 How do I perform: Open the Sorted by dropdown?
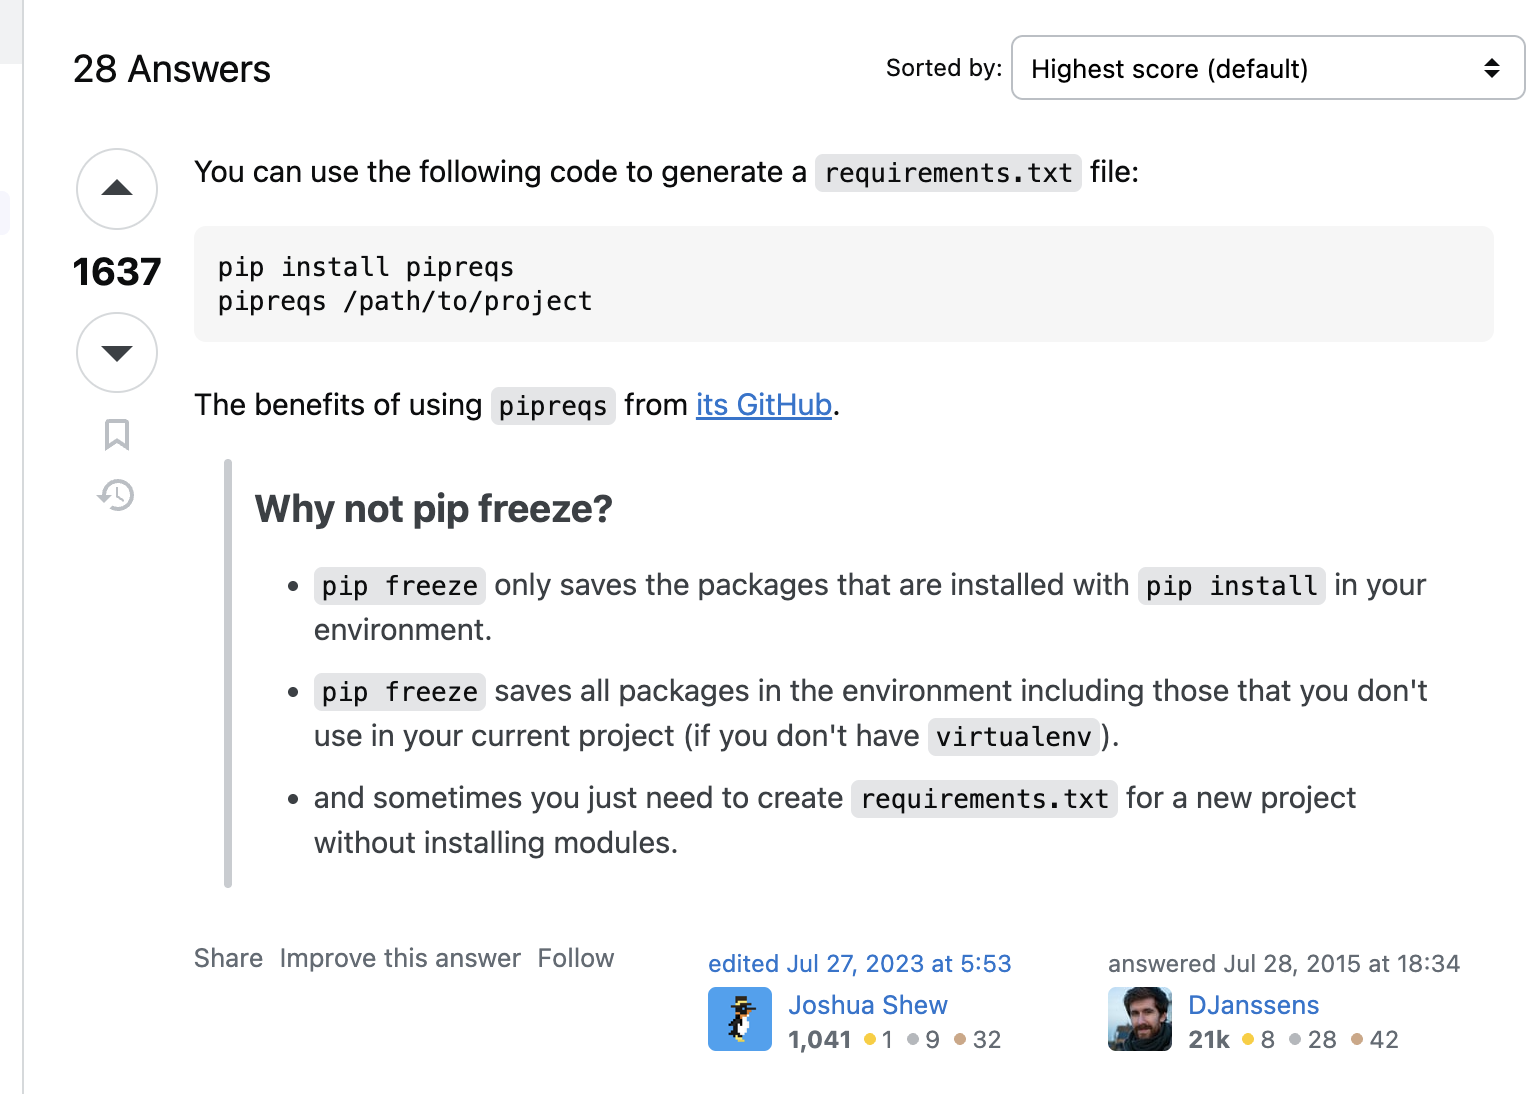coord(1268,68)
